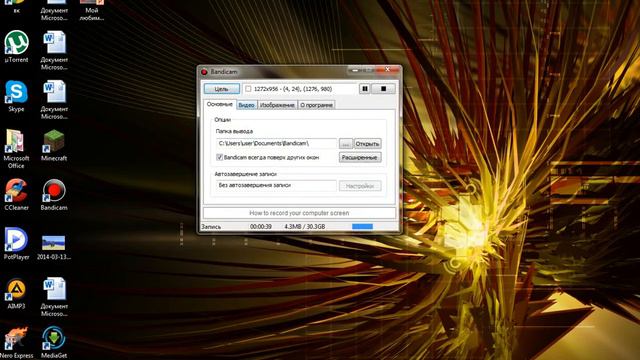Click the auto-complete recording field
Screen dimensions: 640x360
276,185
